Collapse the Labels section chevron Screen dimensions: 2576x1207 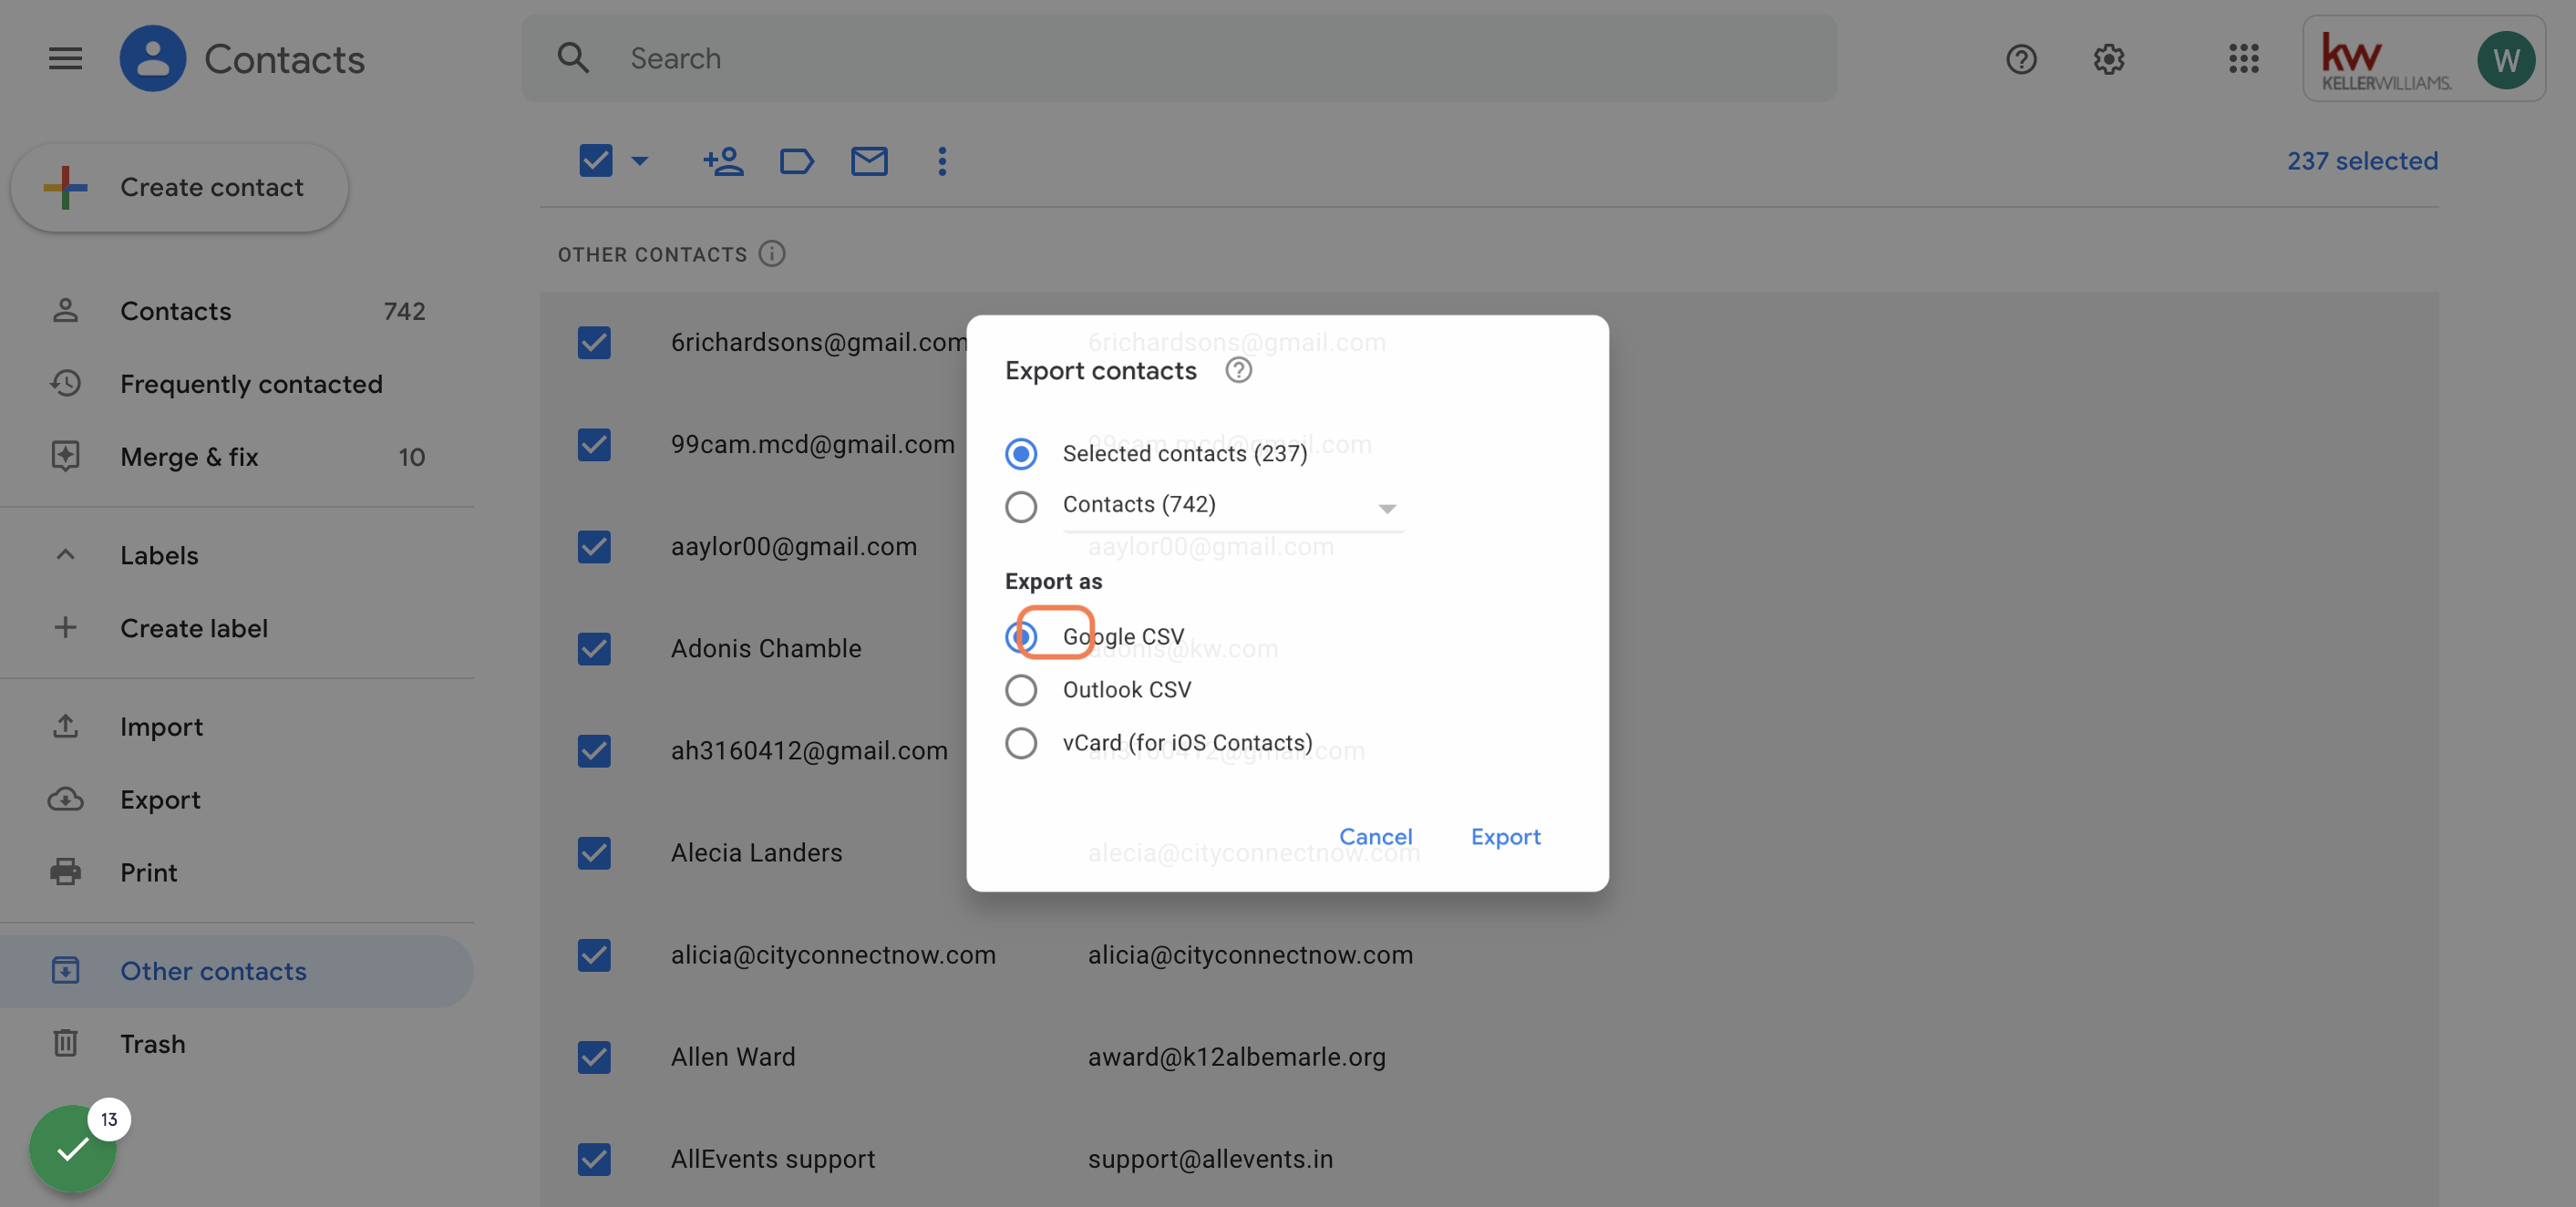tap(65, 554)
